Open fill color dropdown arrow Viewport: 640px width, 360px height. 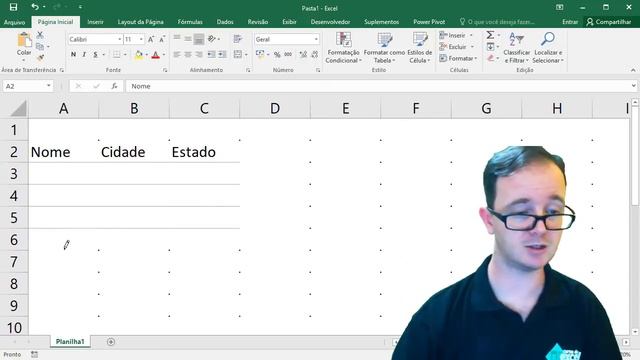tap(147, 55)
